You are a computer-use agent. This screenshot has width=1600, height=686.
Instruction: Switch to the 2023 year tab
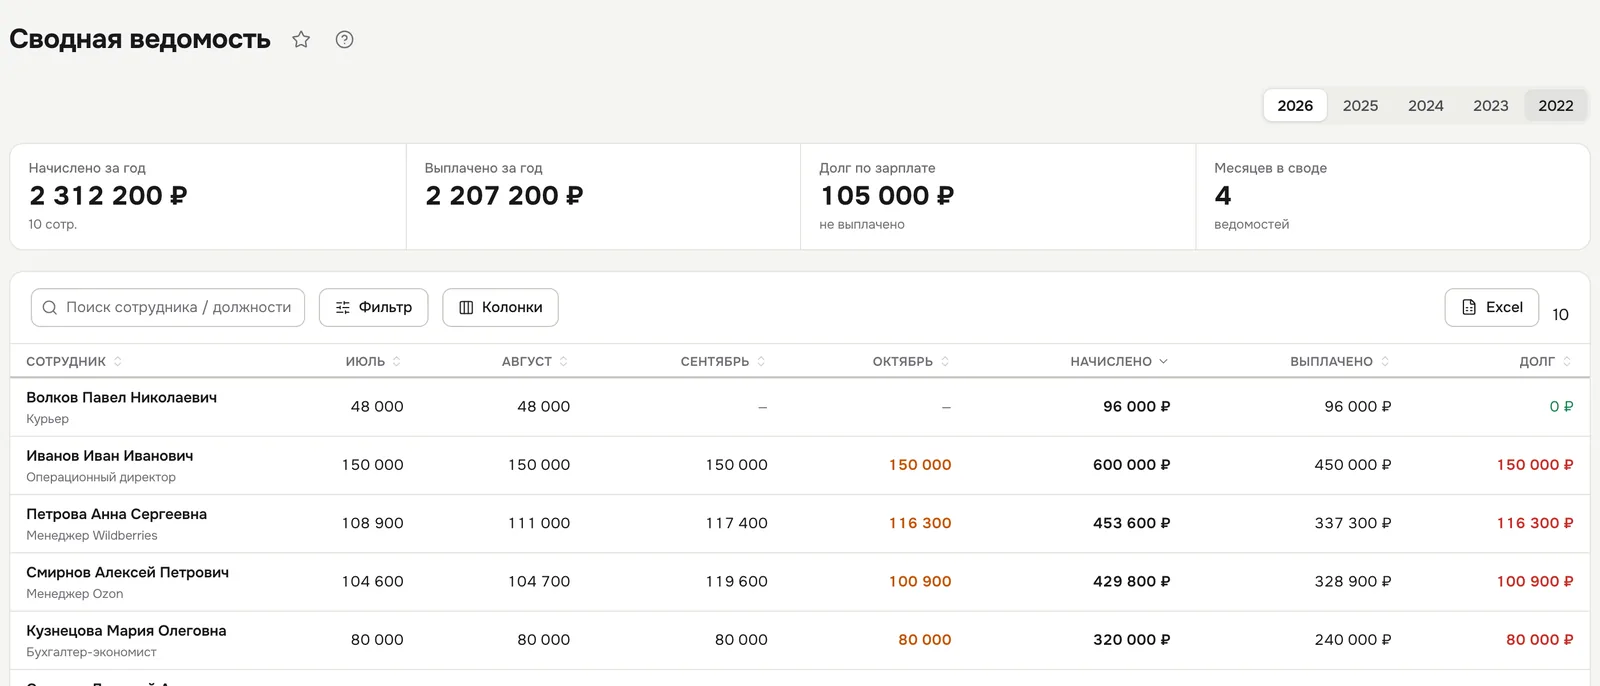click(x=1491, y=106)
